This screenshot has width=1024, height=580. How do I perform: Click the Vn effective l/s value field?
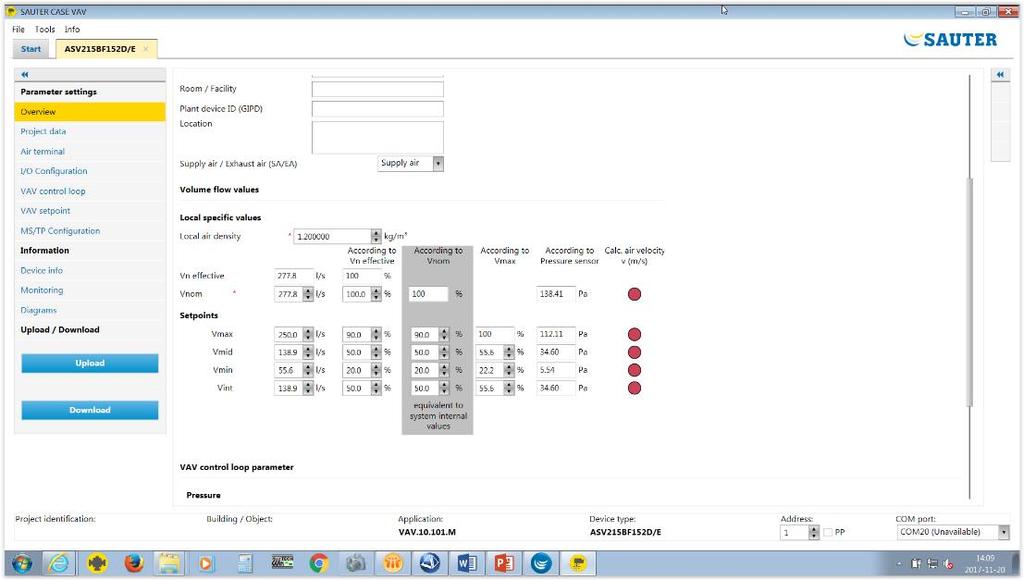click(x=293, y=276)
